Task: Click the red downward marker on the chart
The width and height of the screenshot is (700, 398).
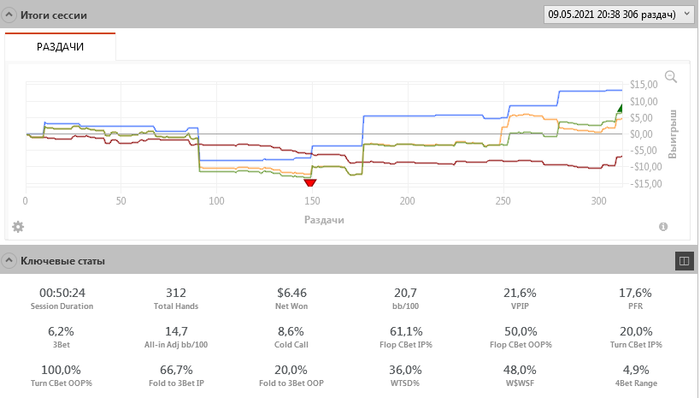Action: [310, 182]
